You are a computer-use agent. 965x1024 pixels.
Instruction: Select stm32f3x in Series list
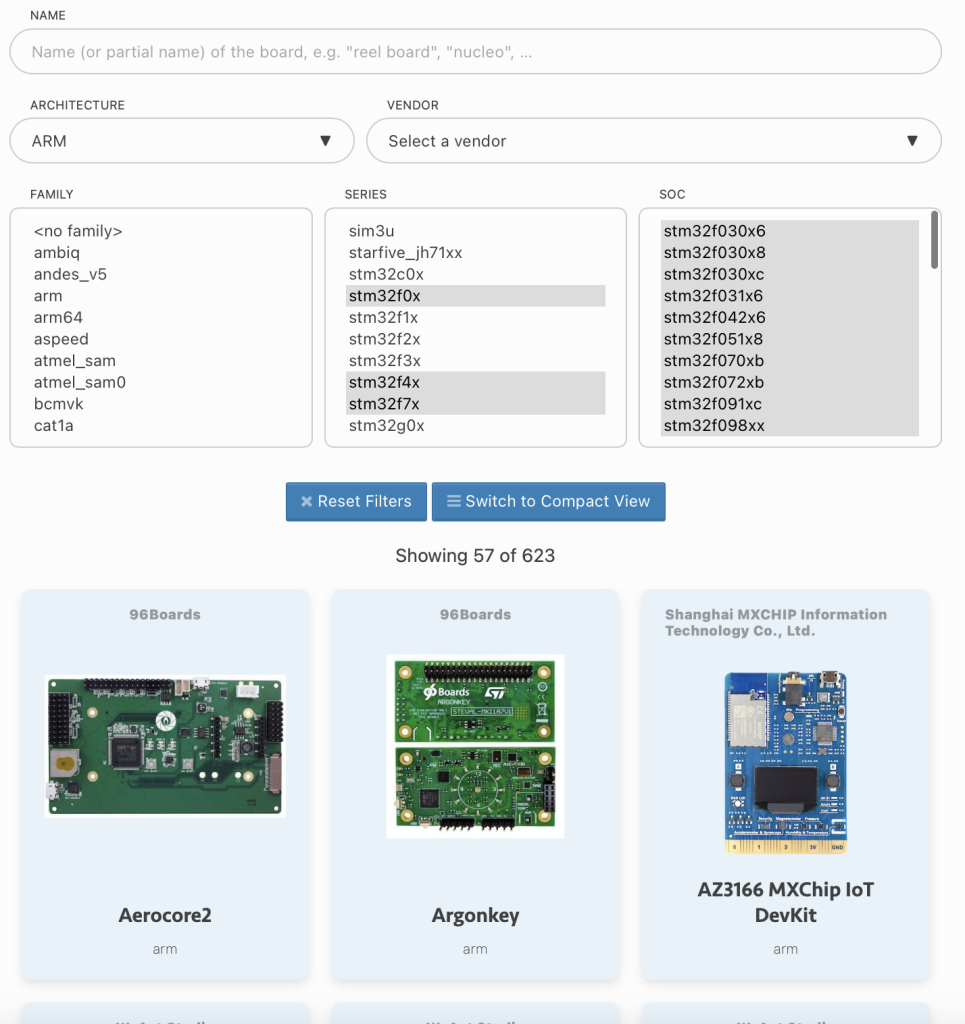coord(475,360)
